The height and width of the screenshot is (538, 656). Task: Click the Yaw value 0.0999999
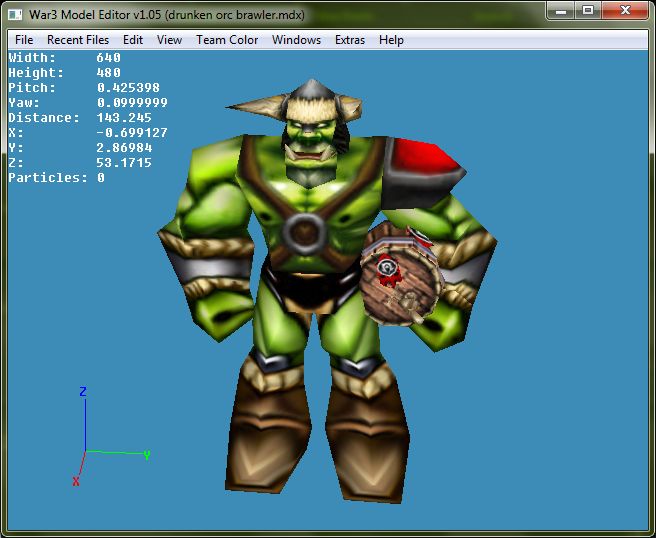pyautogui.click(x=132, y=103)
